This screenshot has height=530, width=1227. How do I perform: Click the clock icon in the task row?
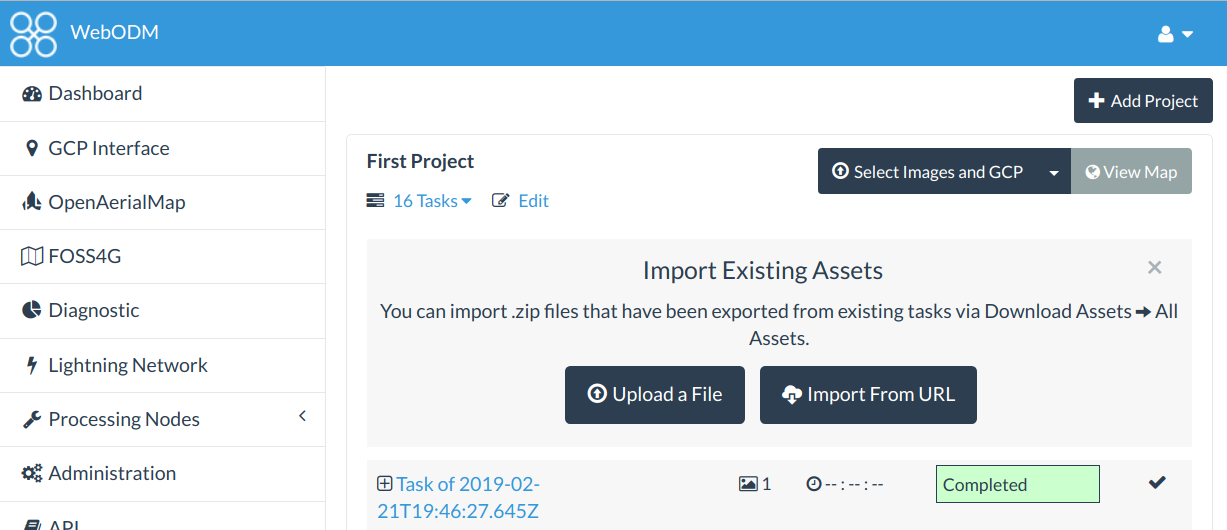814,484
